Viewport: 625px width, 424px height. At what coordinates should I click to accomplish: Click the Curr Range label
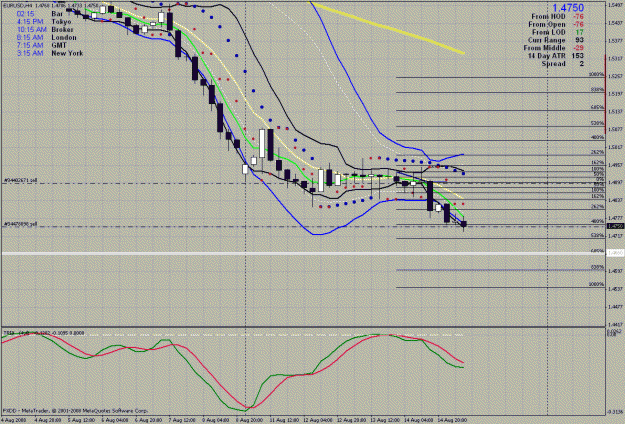(x=546, y=40)
